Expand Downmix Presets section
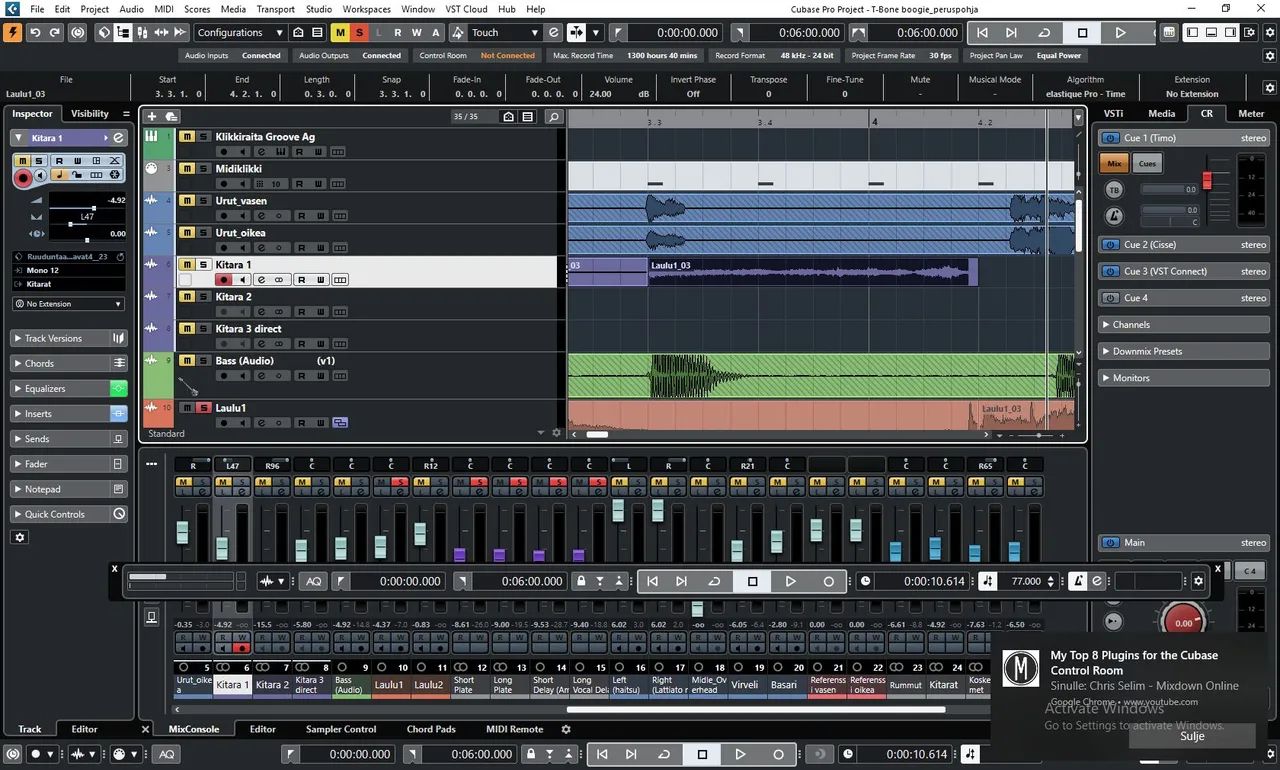The width and height of the screenshot is (1280, 770). pyautogui.click(x=1184, y=352)
